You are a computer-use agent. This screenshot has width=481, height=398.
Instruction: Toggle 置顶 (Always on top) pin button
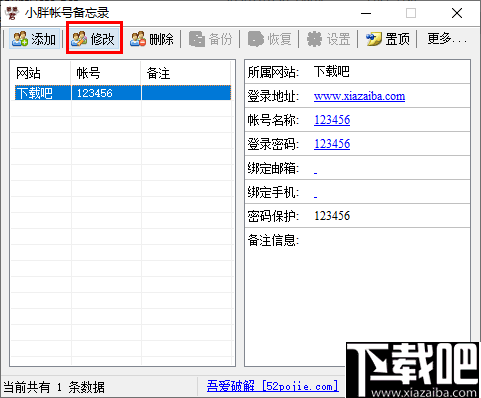point(388,39)
